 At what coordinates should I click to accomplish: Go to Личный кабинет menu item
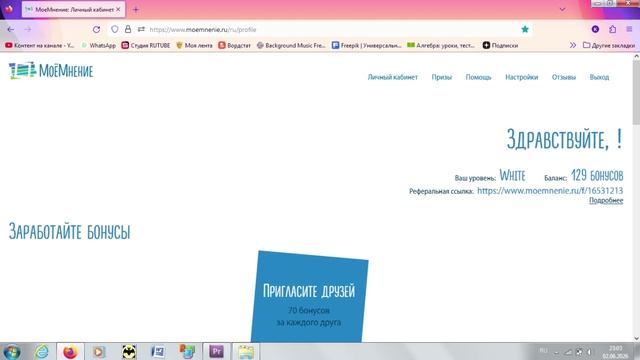coord(393,77)
